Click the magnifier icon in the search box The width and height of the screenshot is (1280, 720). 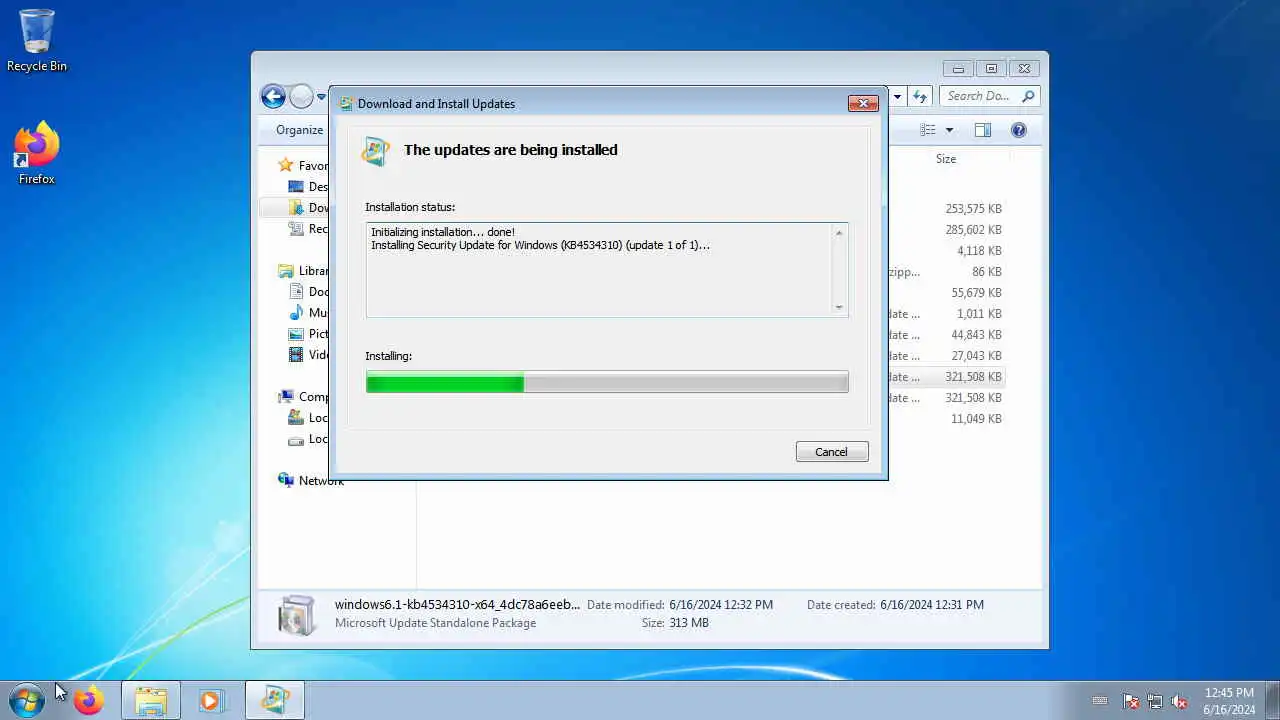point(1029,96)
